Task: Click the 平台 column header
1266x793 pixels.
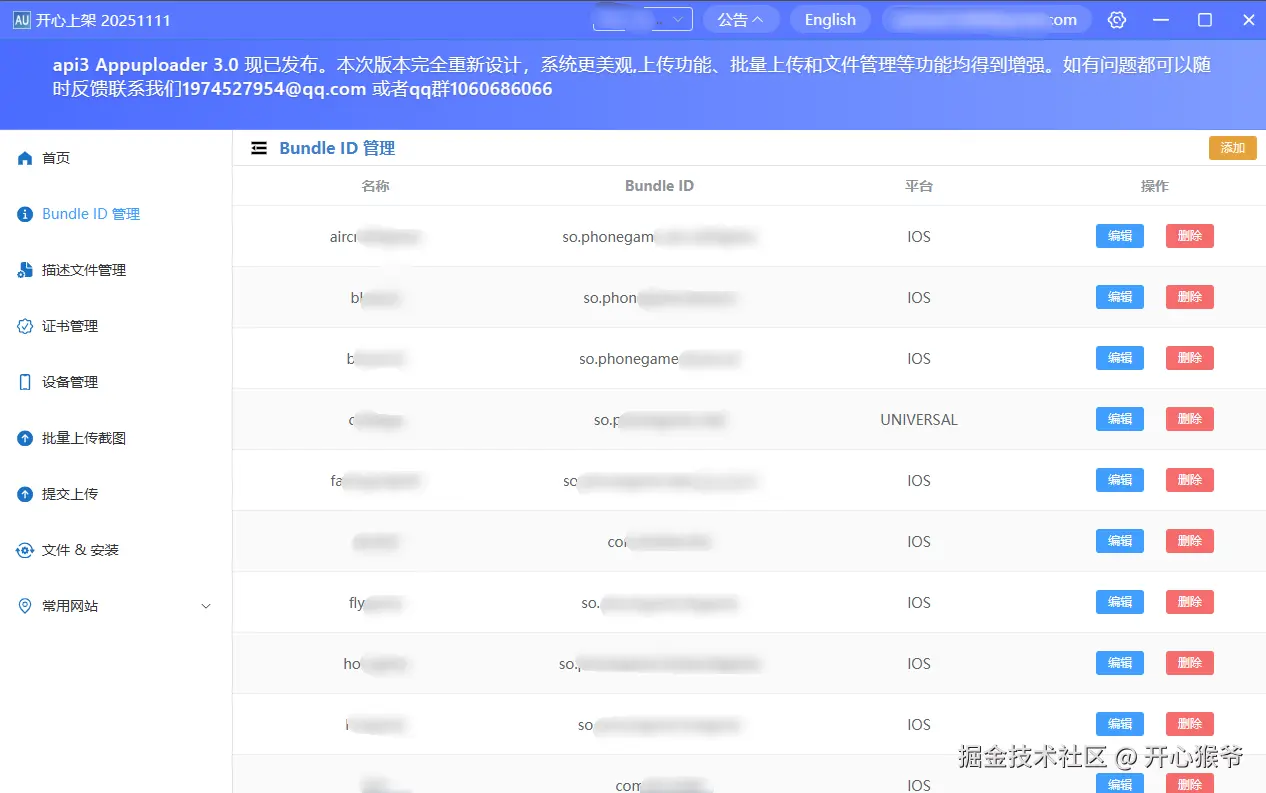Action: pyautogui.click(x=919, y=186)
